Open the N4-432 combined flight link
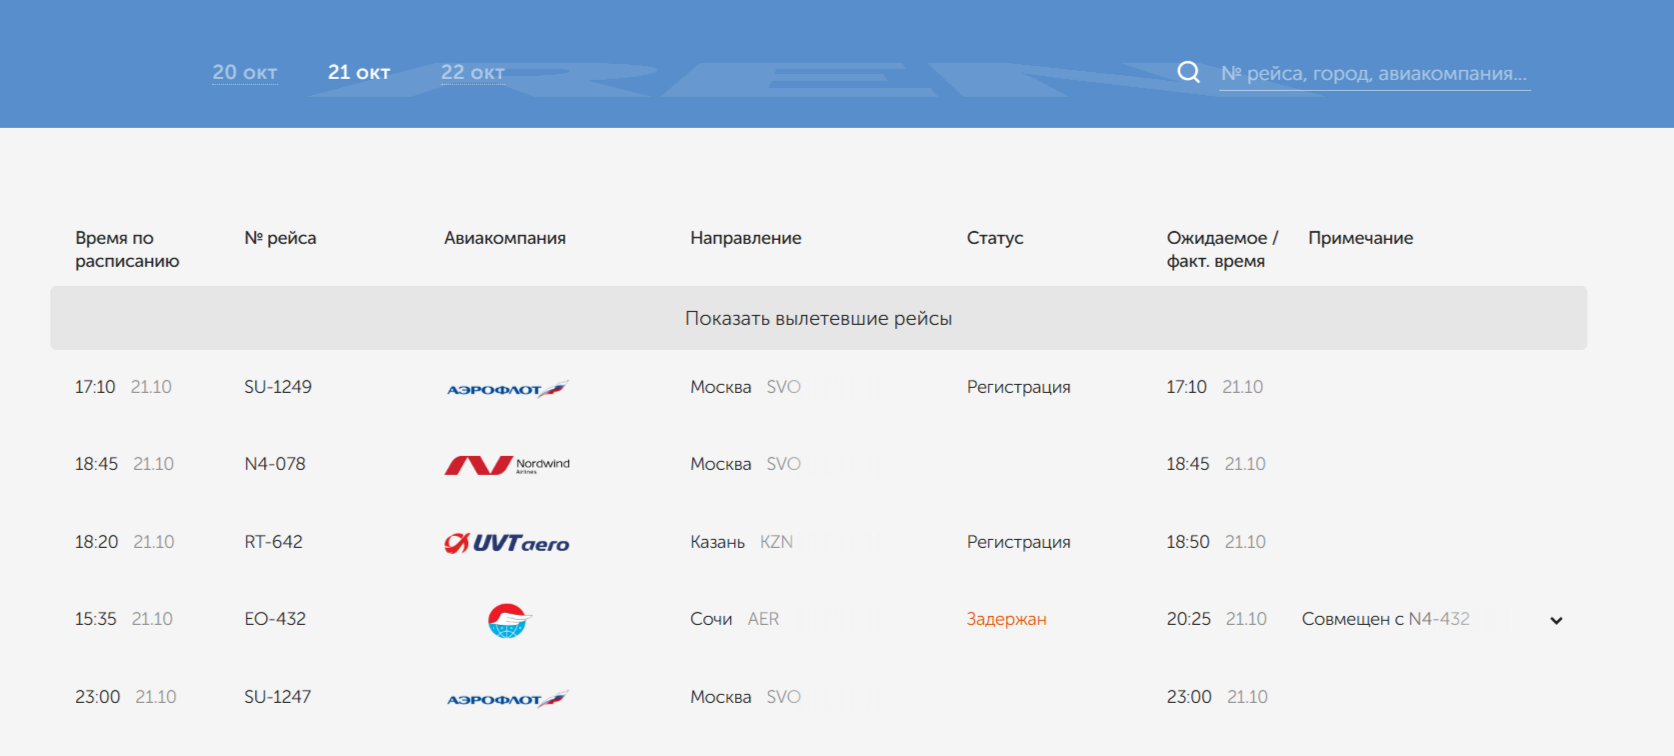 [1439, 619]
